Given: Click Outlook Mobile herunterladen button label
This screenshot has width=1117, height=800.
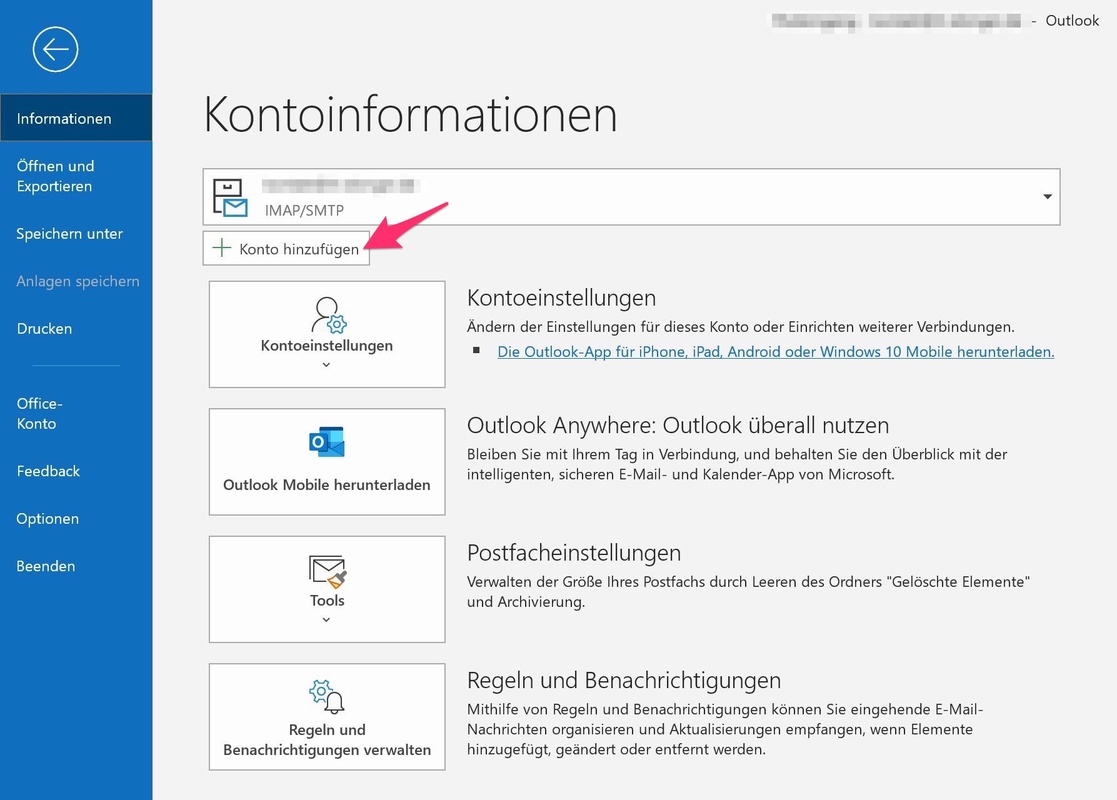Looking at the screenshot, I should tap(327, 484).
